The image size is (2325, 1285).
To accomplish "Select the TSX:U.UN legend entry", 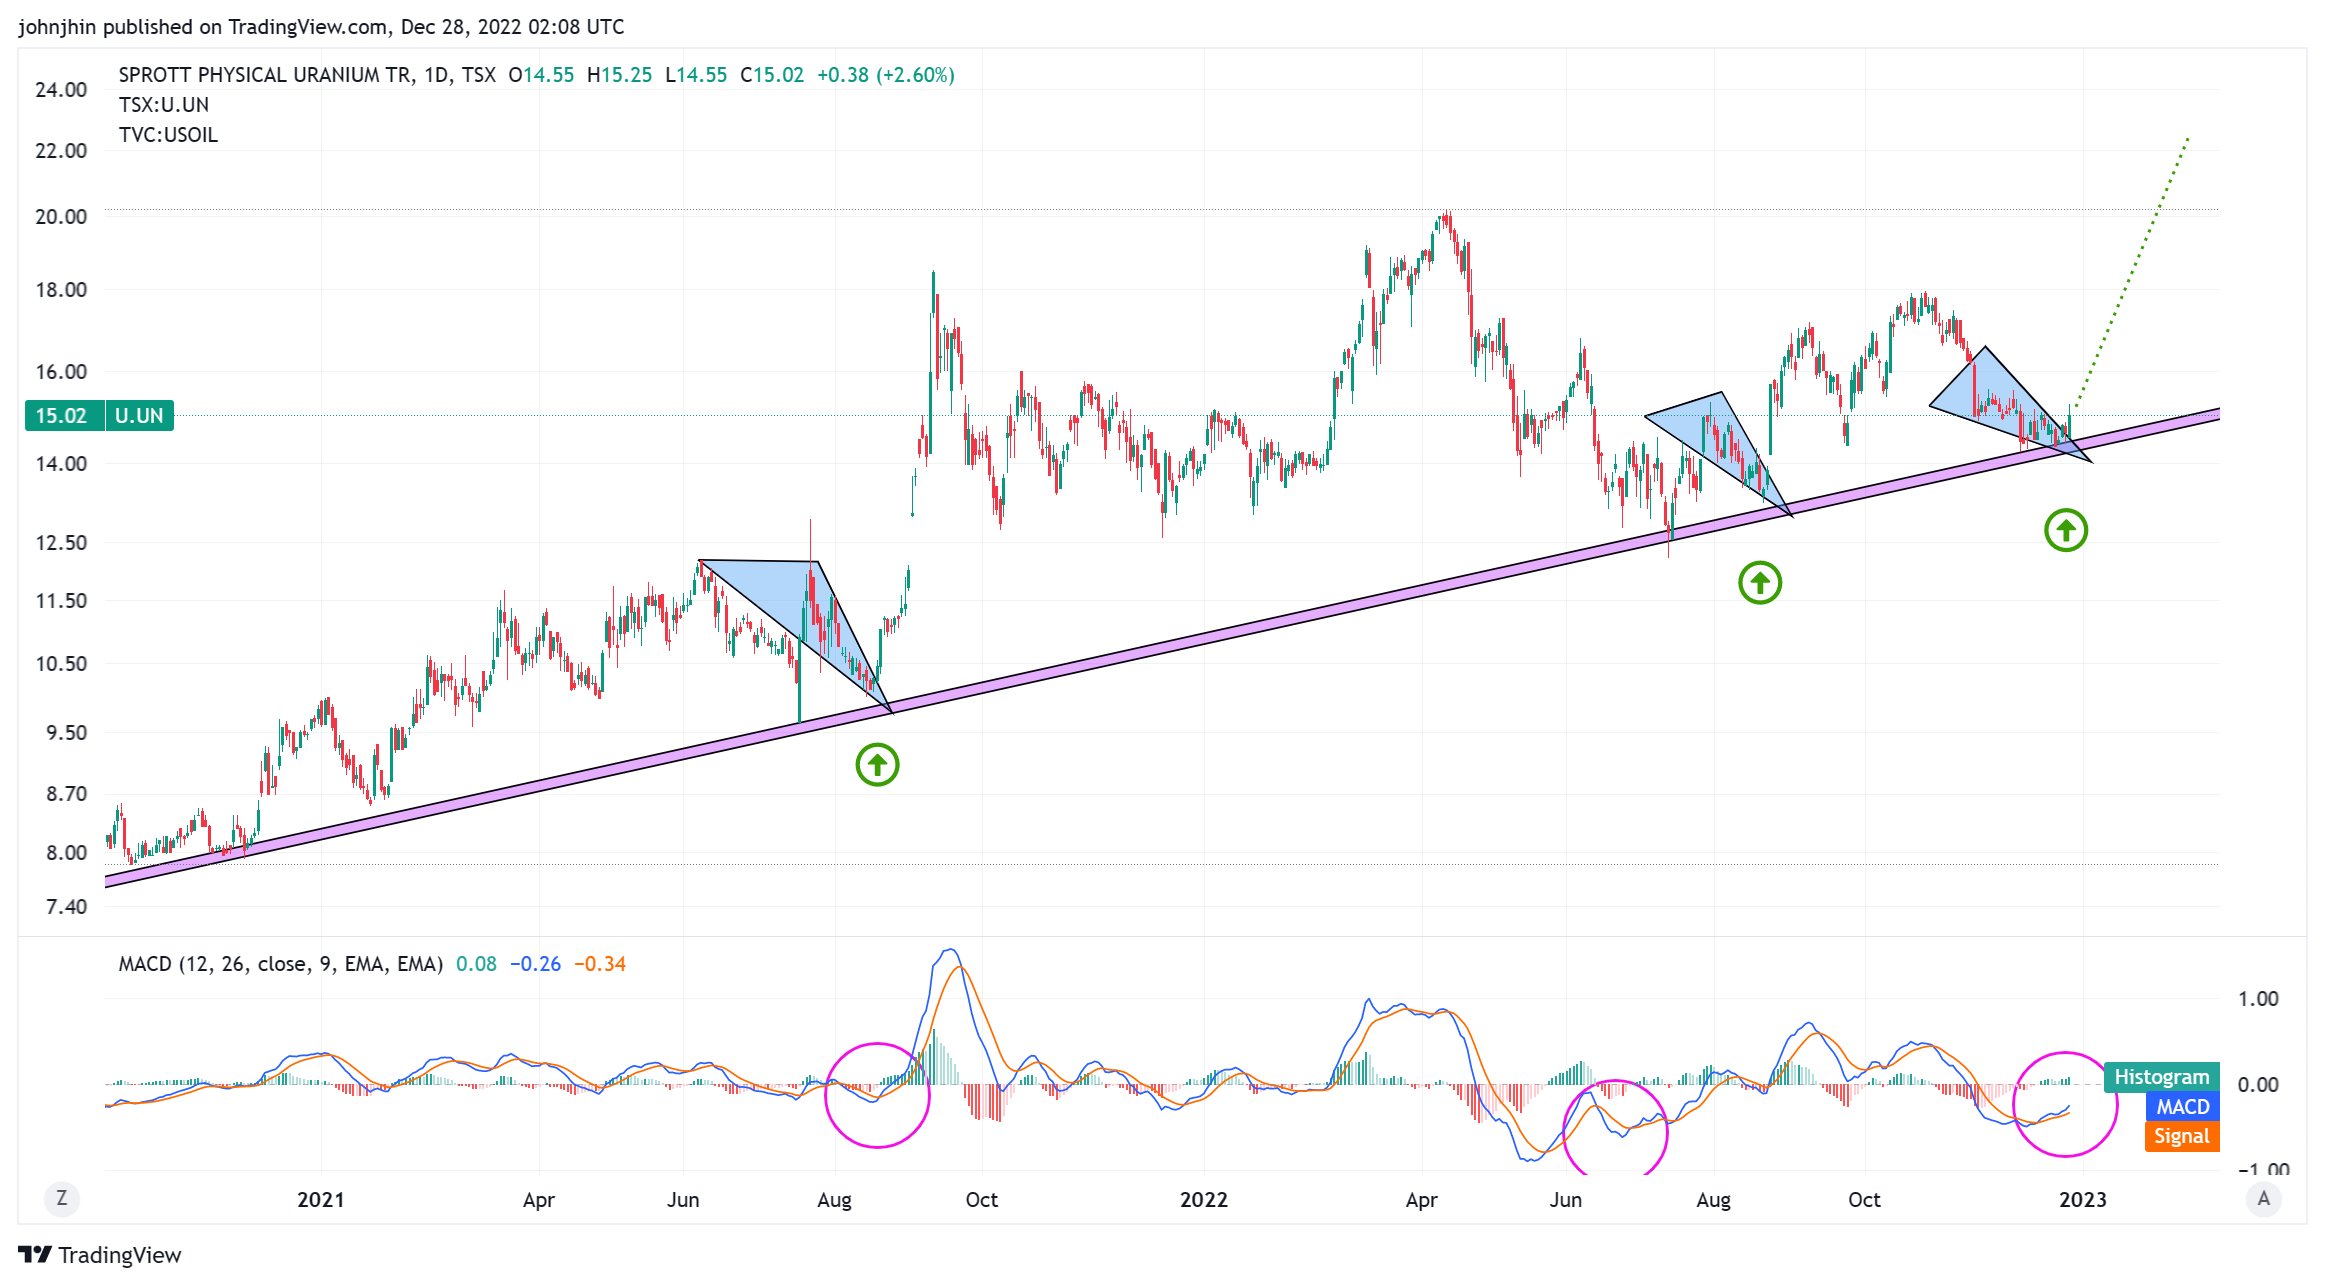I will click(x=163, y=105).
